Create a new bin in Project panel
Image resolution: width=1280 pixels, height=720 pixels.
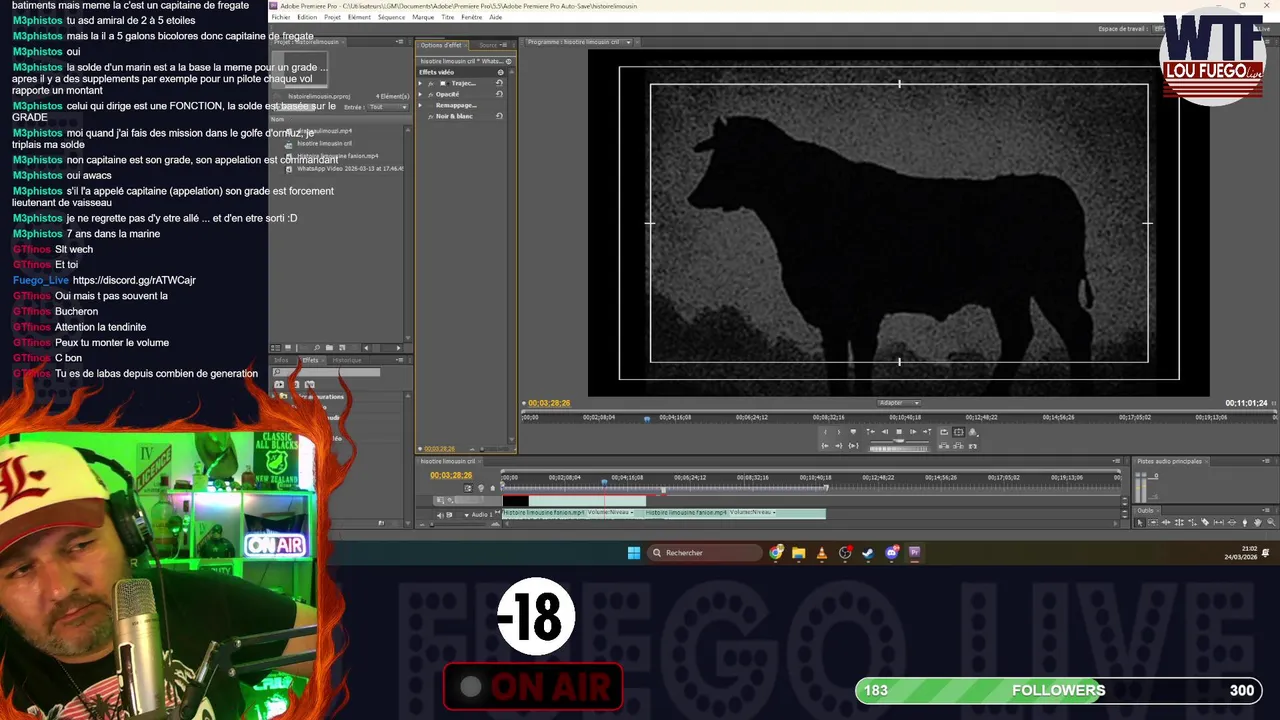pyautogui.click(x=329, y=348)
